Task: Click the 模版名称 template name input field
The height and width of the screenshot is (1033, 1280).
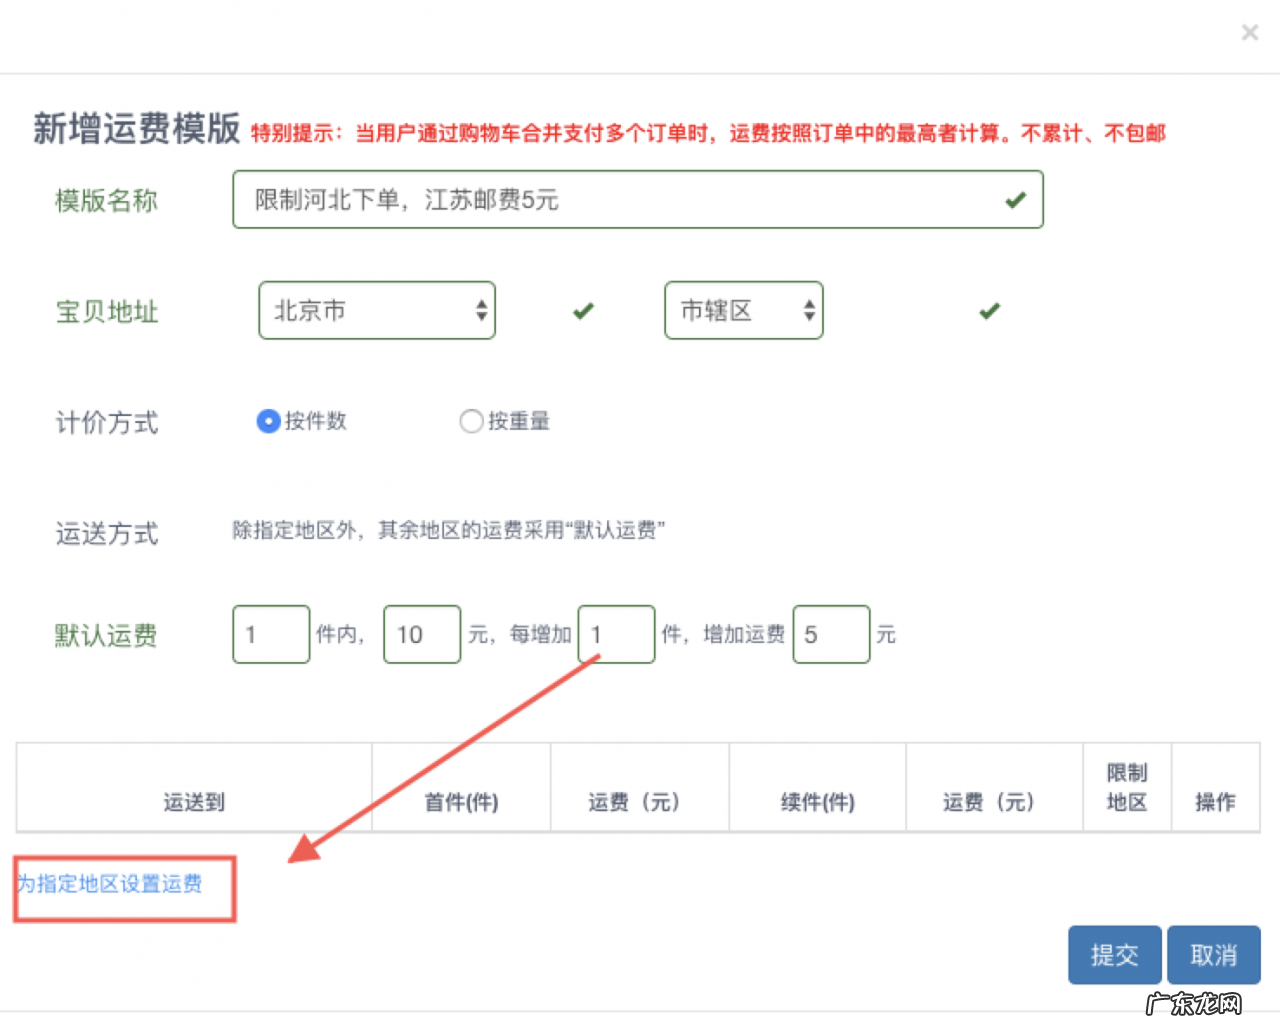Action: 600,200
